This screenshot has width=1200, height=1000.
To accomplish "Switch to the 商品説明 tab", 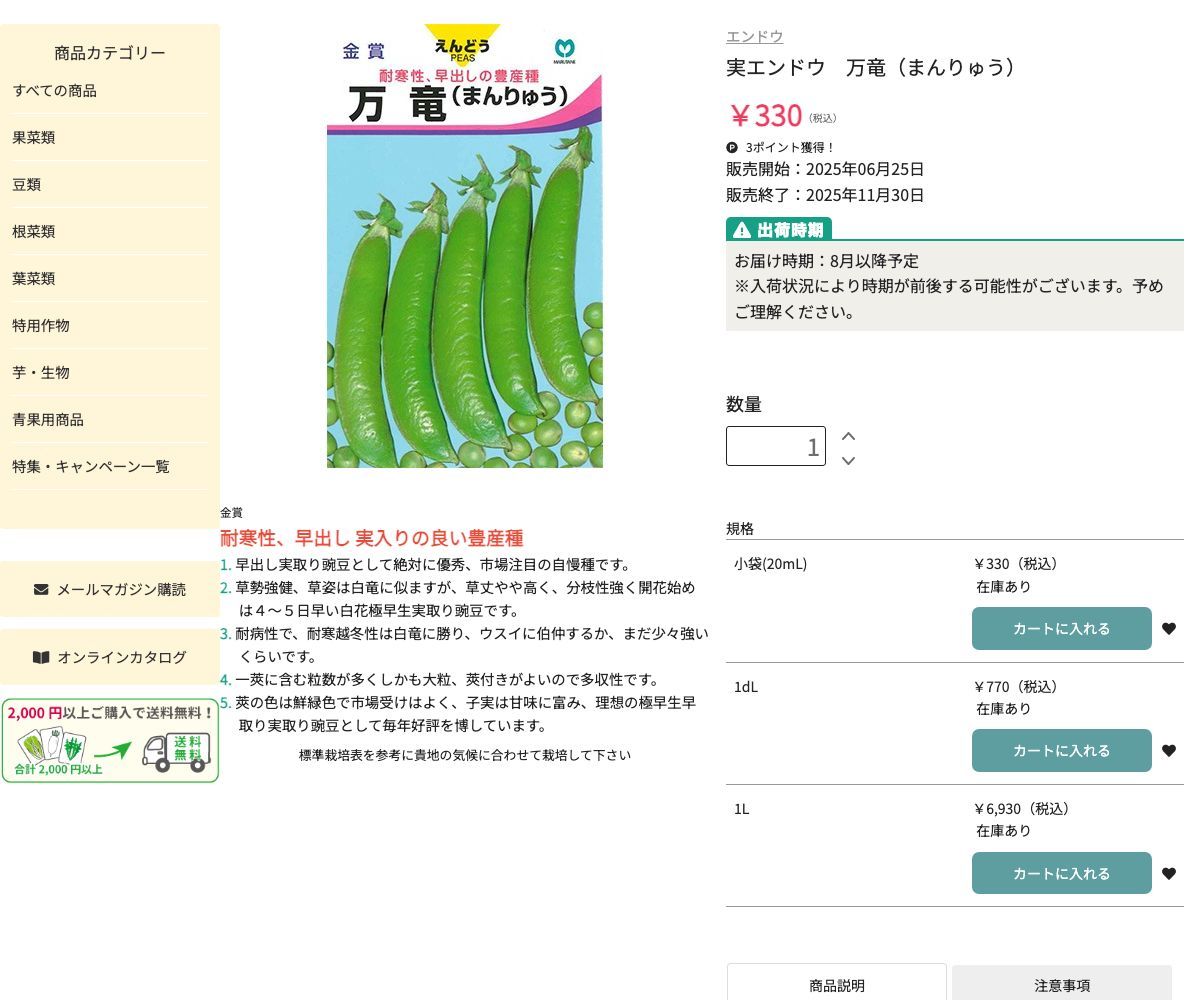I will [x=836, y=984].
